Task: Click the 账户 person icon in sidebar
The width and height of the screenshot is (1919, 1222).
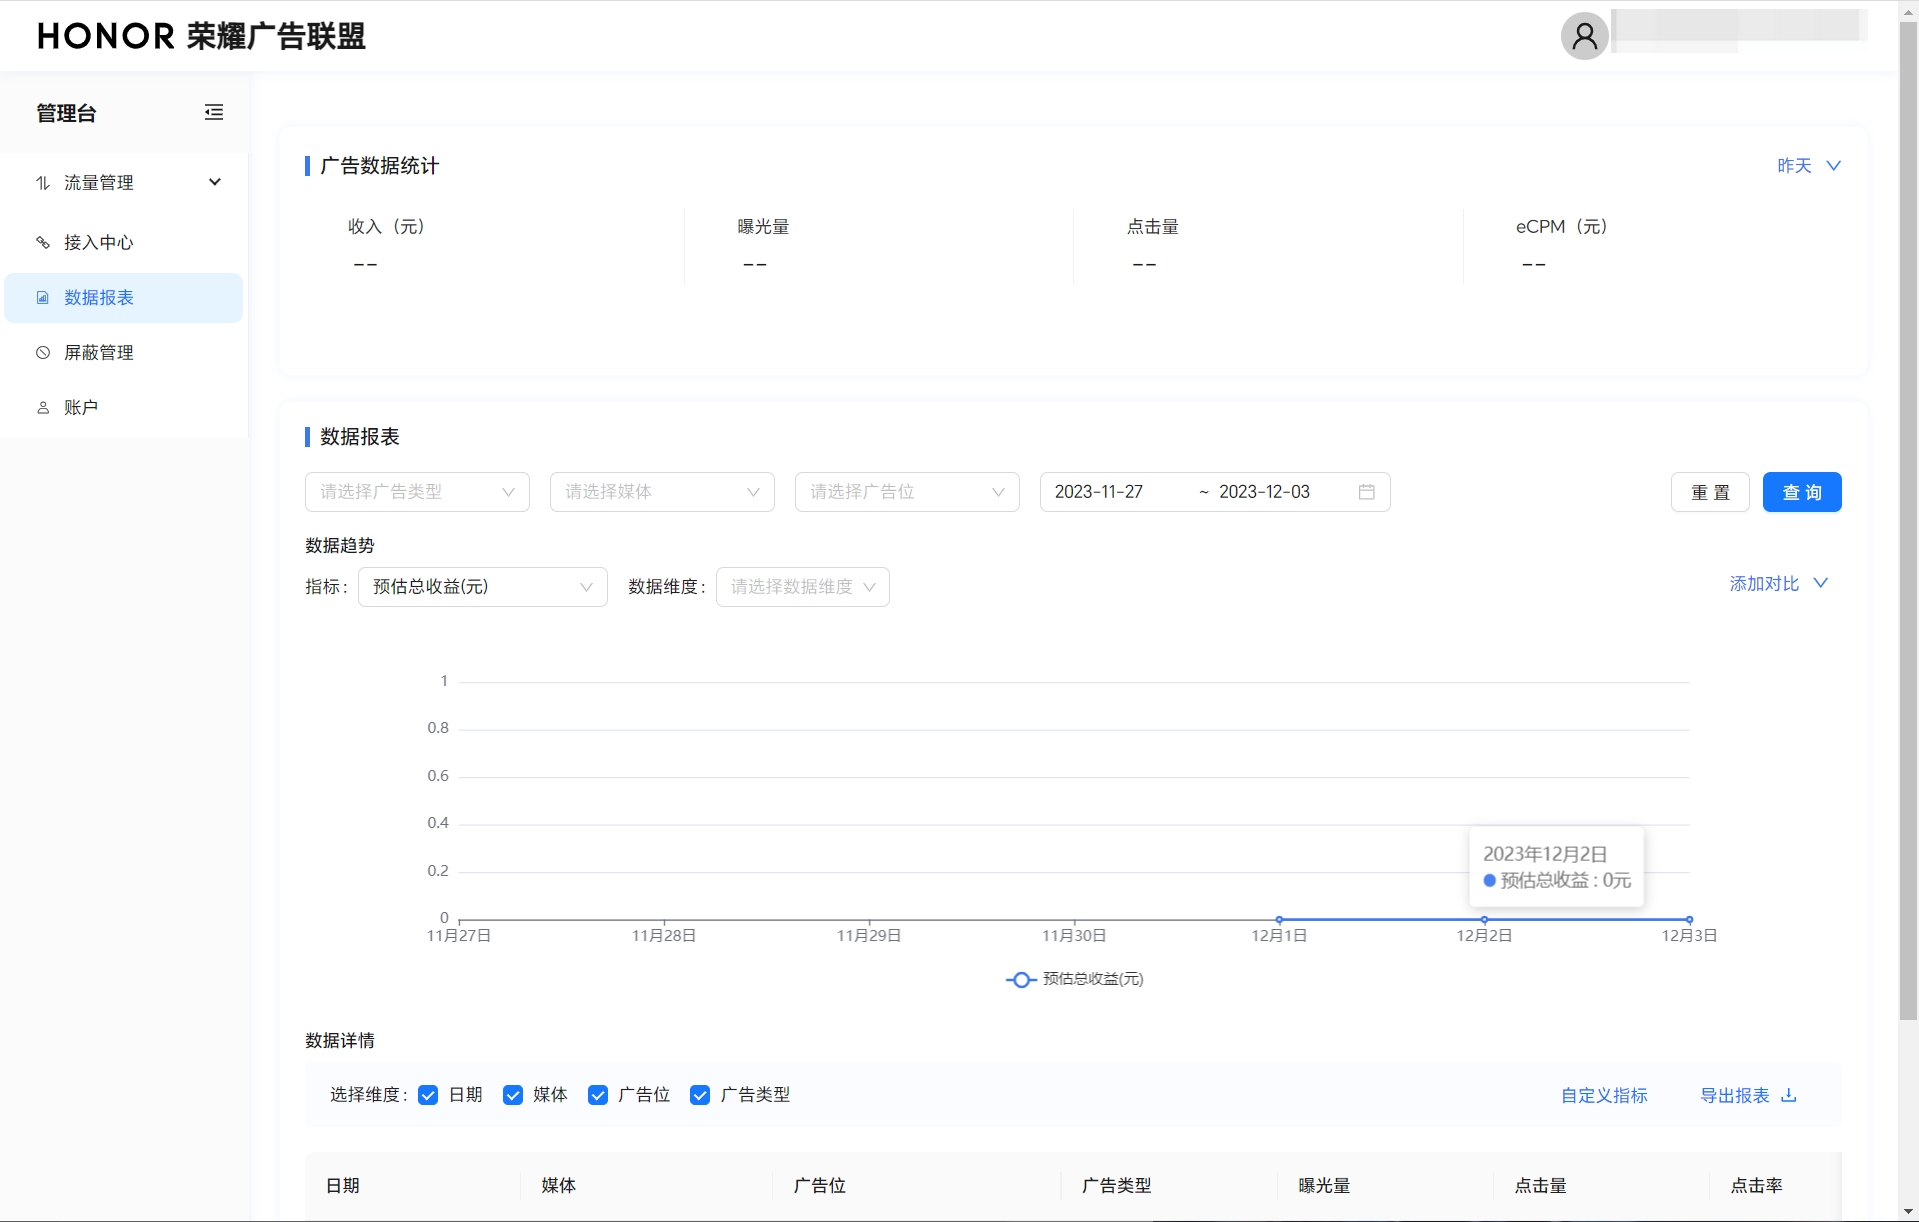Action: click(x=43, y=408)
